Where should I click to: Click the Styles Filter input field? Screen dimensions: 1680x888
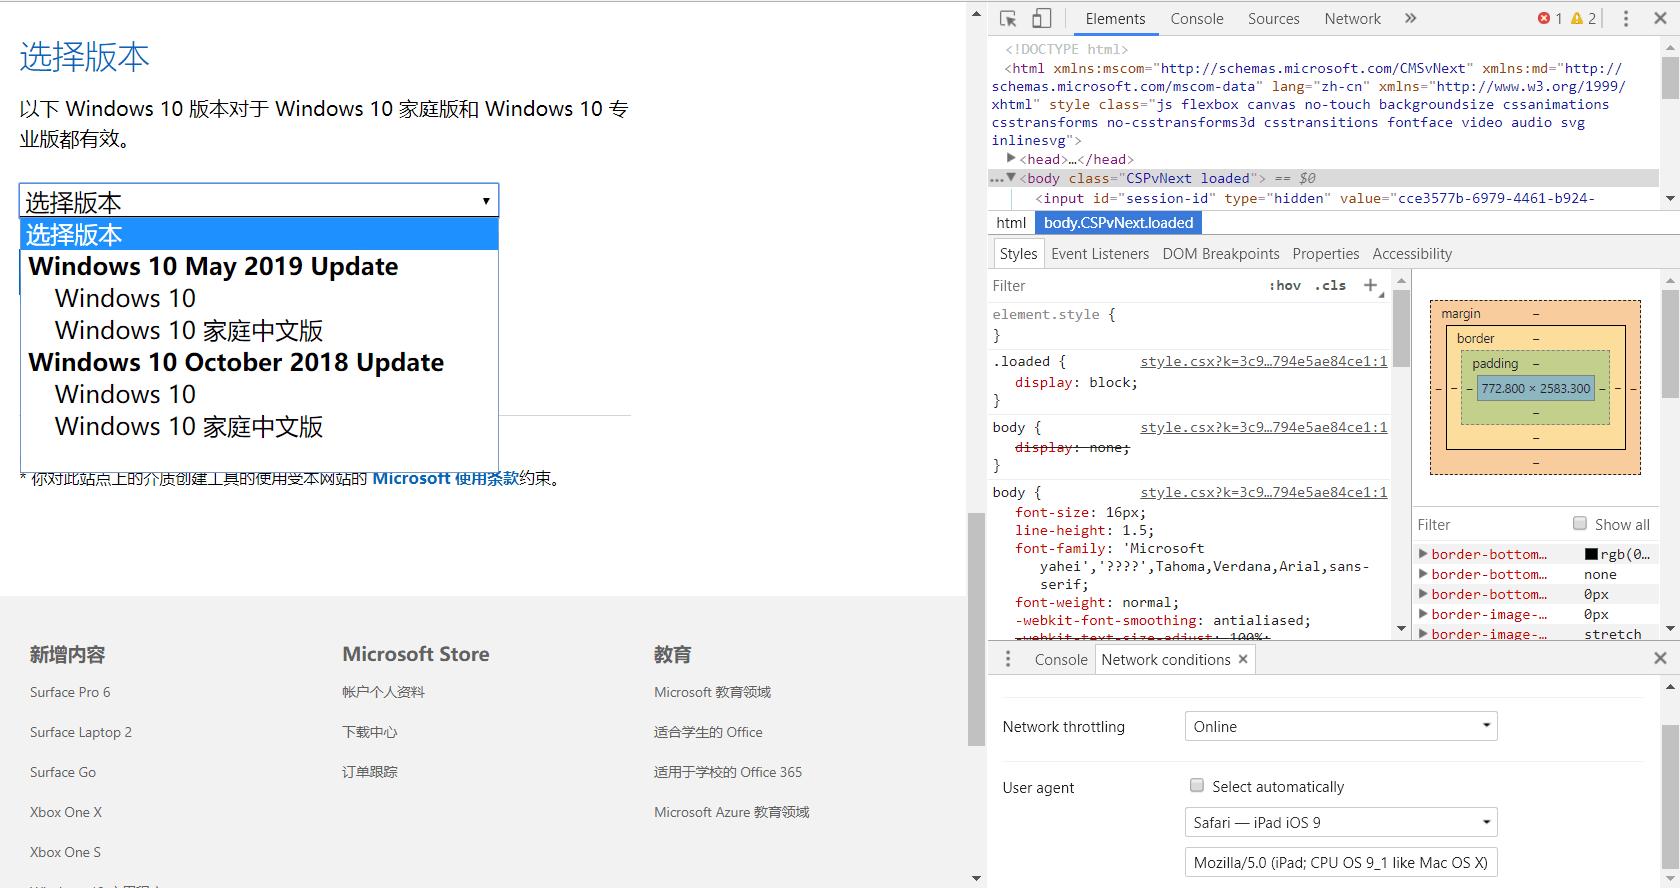point(1125,285)
